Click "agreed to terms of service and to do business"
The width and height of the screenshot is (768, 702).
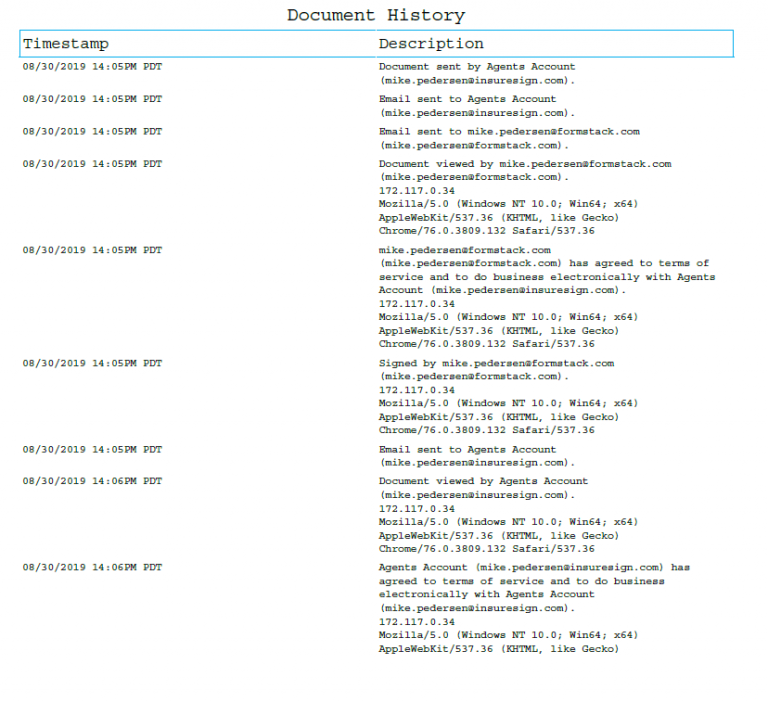point(521,581)
